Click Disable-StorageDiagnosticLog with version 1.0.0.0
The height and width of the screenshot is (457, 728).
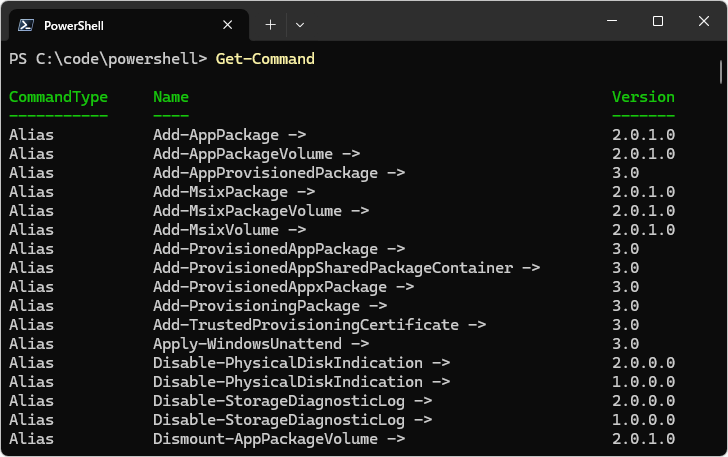pos(292,420)
